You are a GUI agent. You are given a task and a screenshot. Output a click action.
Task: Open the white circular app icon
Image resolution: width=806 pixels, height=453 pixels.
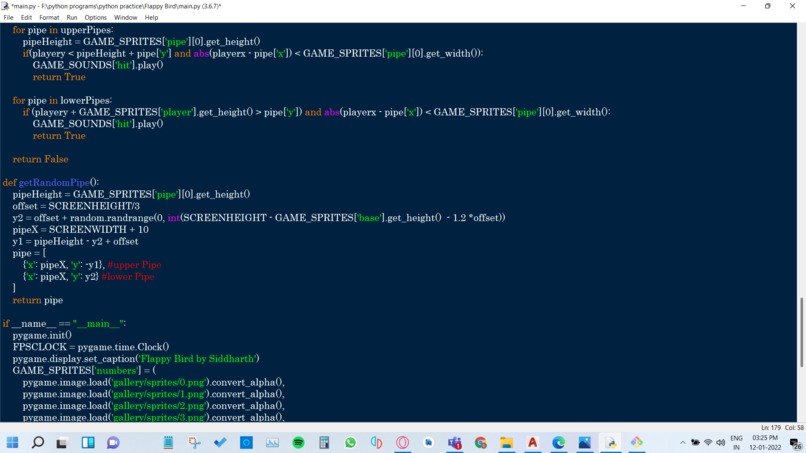pos(428,442)
